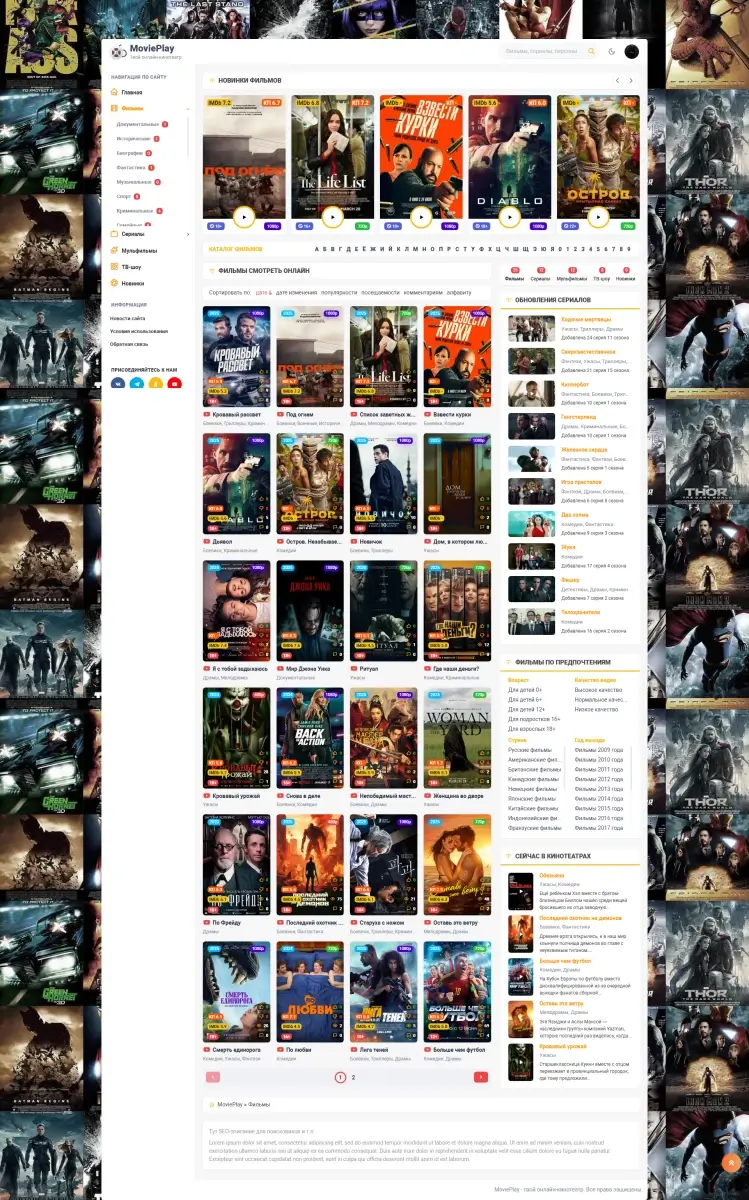Select the Документальные subcategory

pyautogui.click(x=138, y=124)
